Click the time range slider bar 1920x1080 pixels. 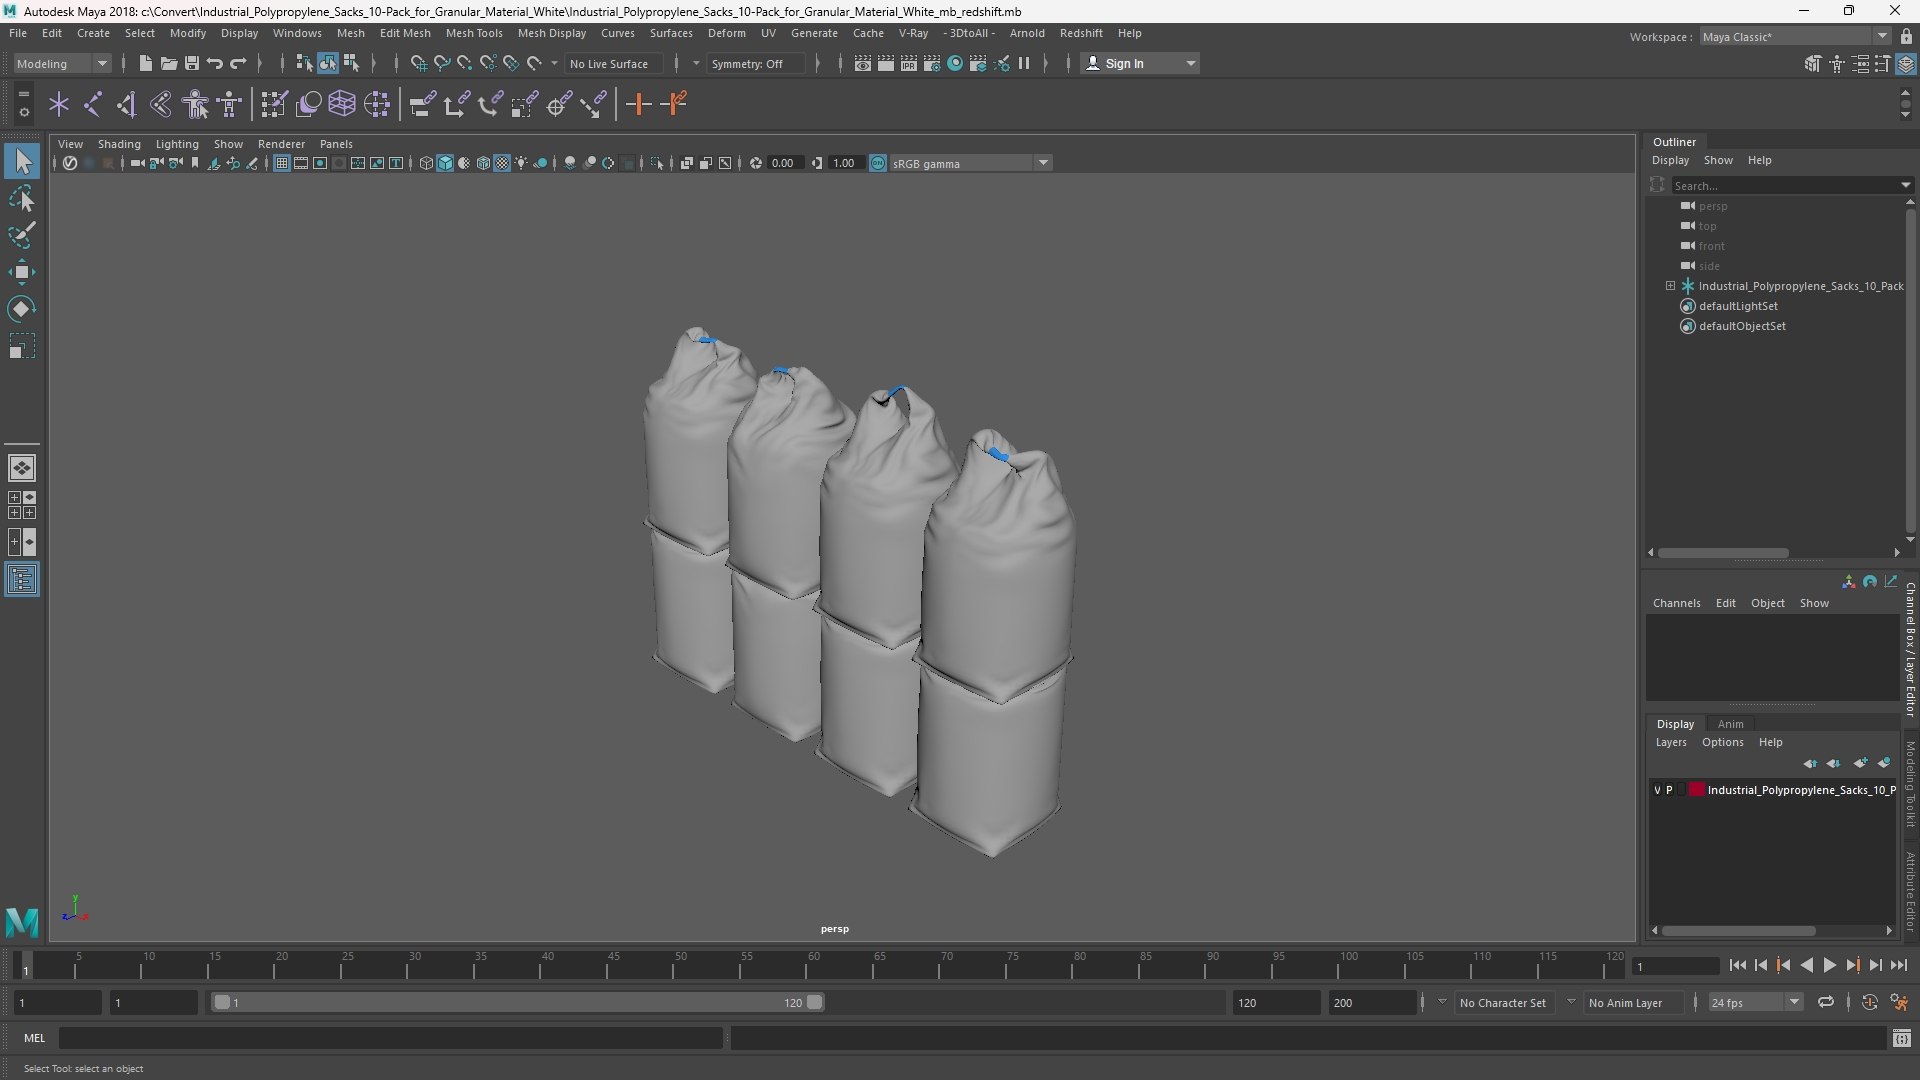(518, 1002)
